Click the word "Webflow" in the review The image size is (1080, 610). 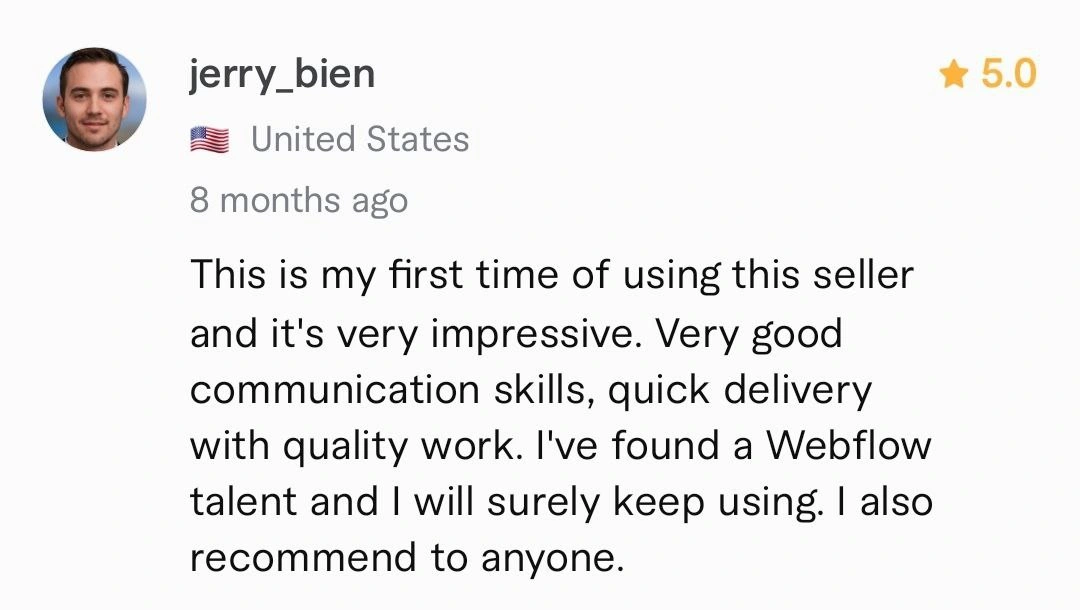coord(847,445)
